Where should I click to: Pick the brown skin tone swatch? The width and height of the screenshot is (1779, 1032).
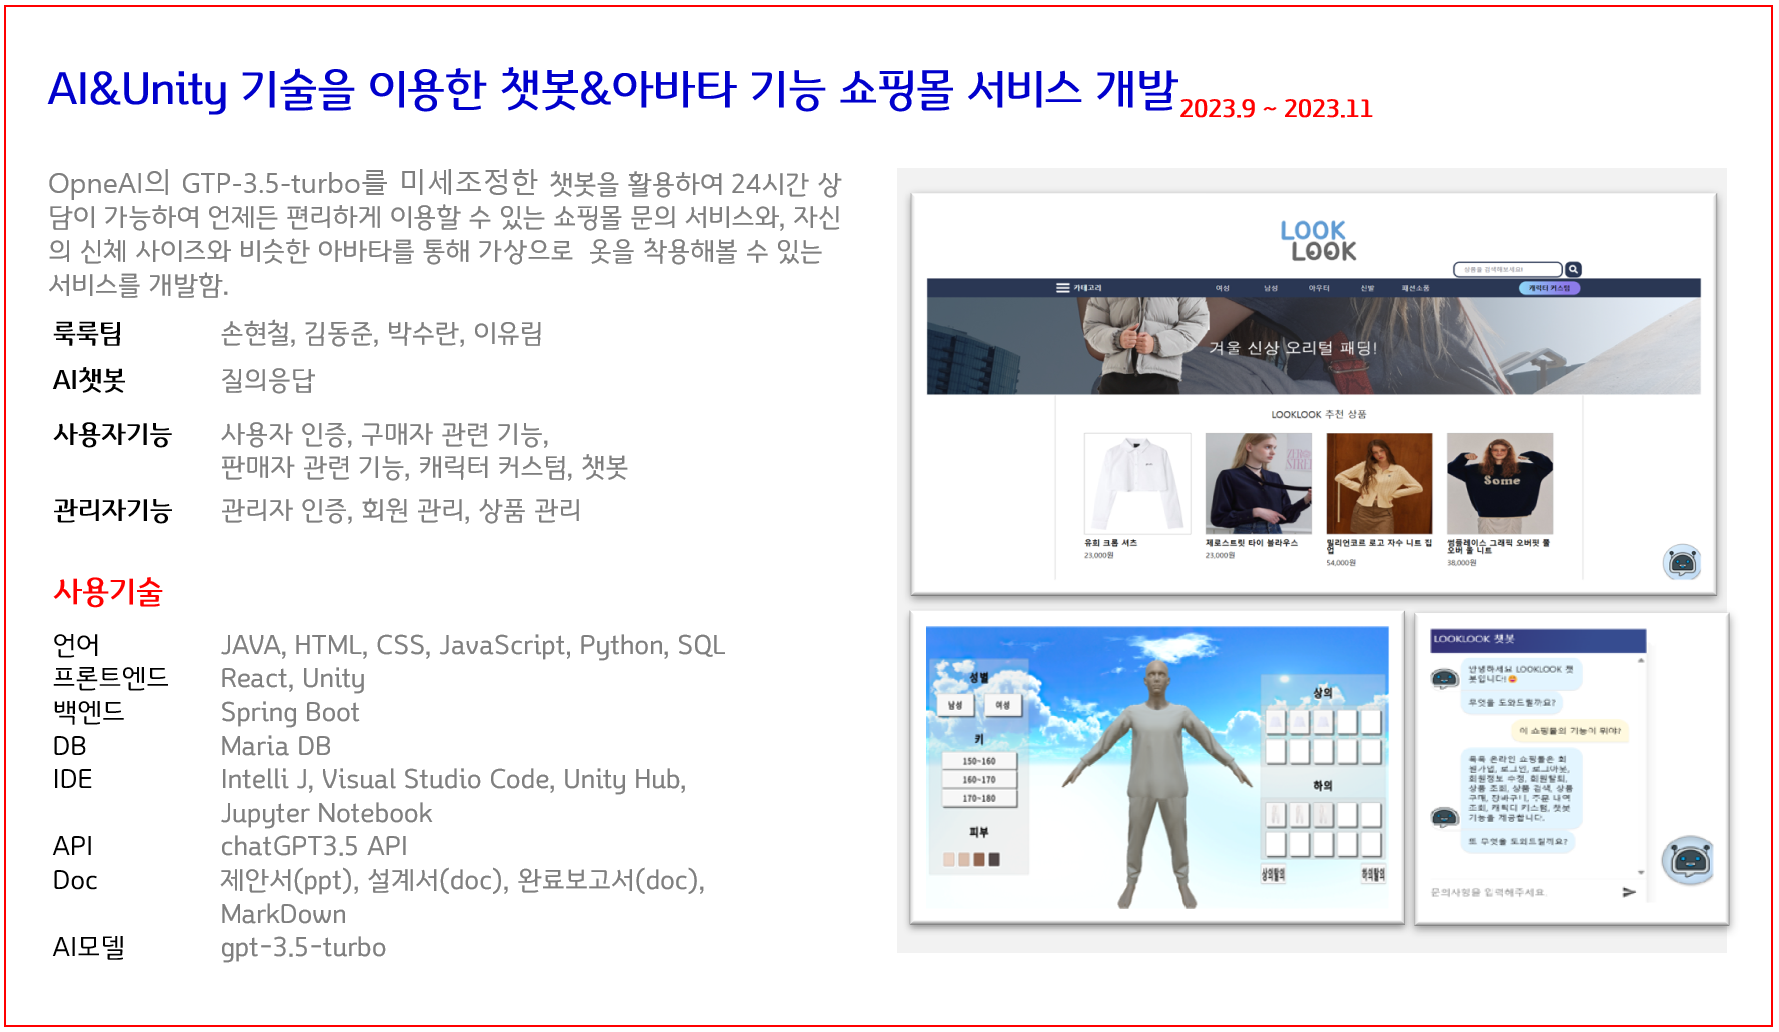[979, 859]
